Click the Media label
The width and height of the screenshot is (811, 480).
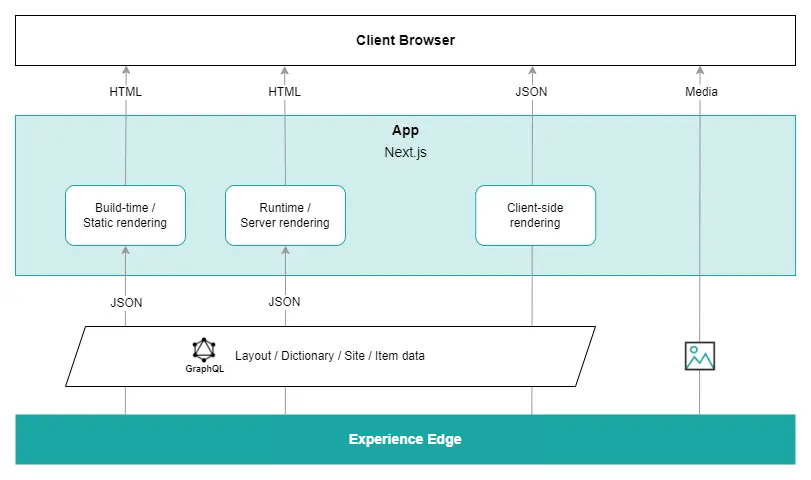(x=701, y=92)
